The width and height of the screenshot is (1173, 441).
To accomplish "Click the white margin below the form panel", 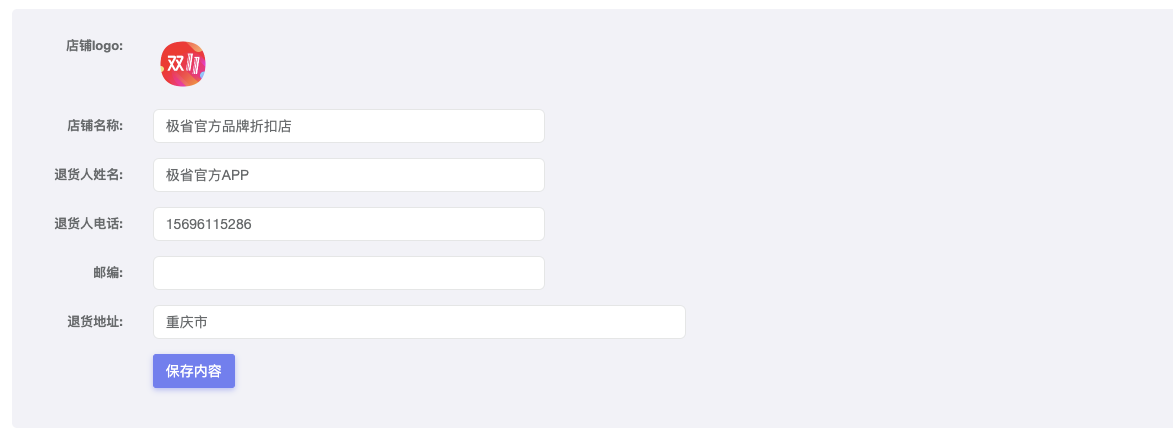I will (x=586, y=435).
